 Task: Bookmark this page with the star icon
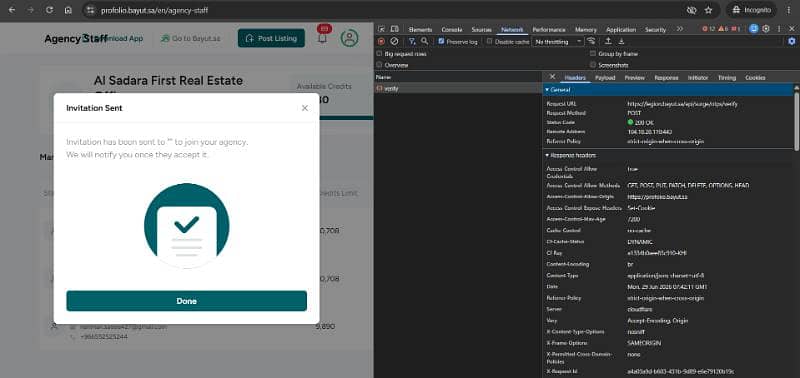click(708, 10)
